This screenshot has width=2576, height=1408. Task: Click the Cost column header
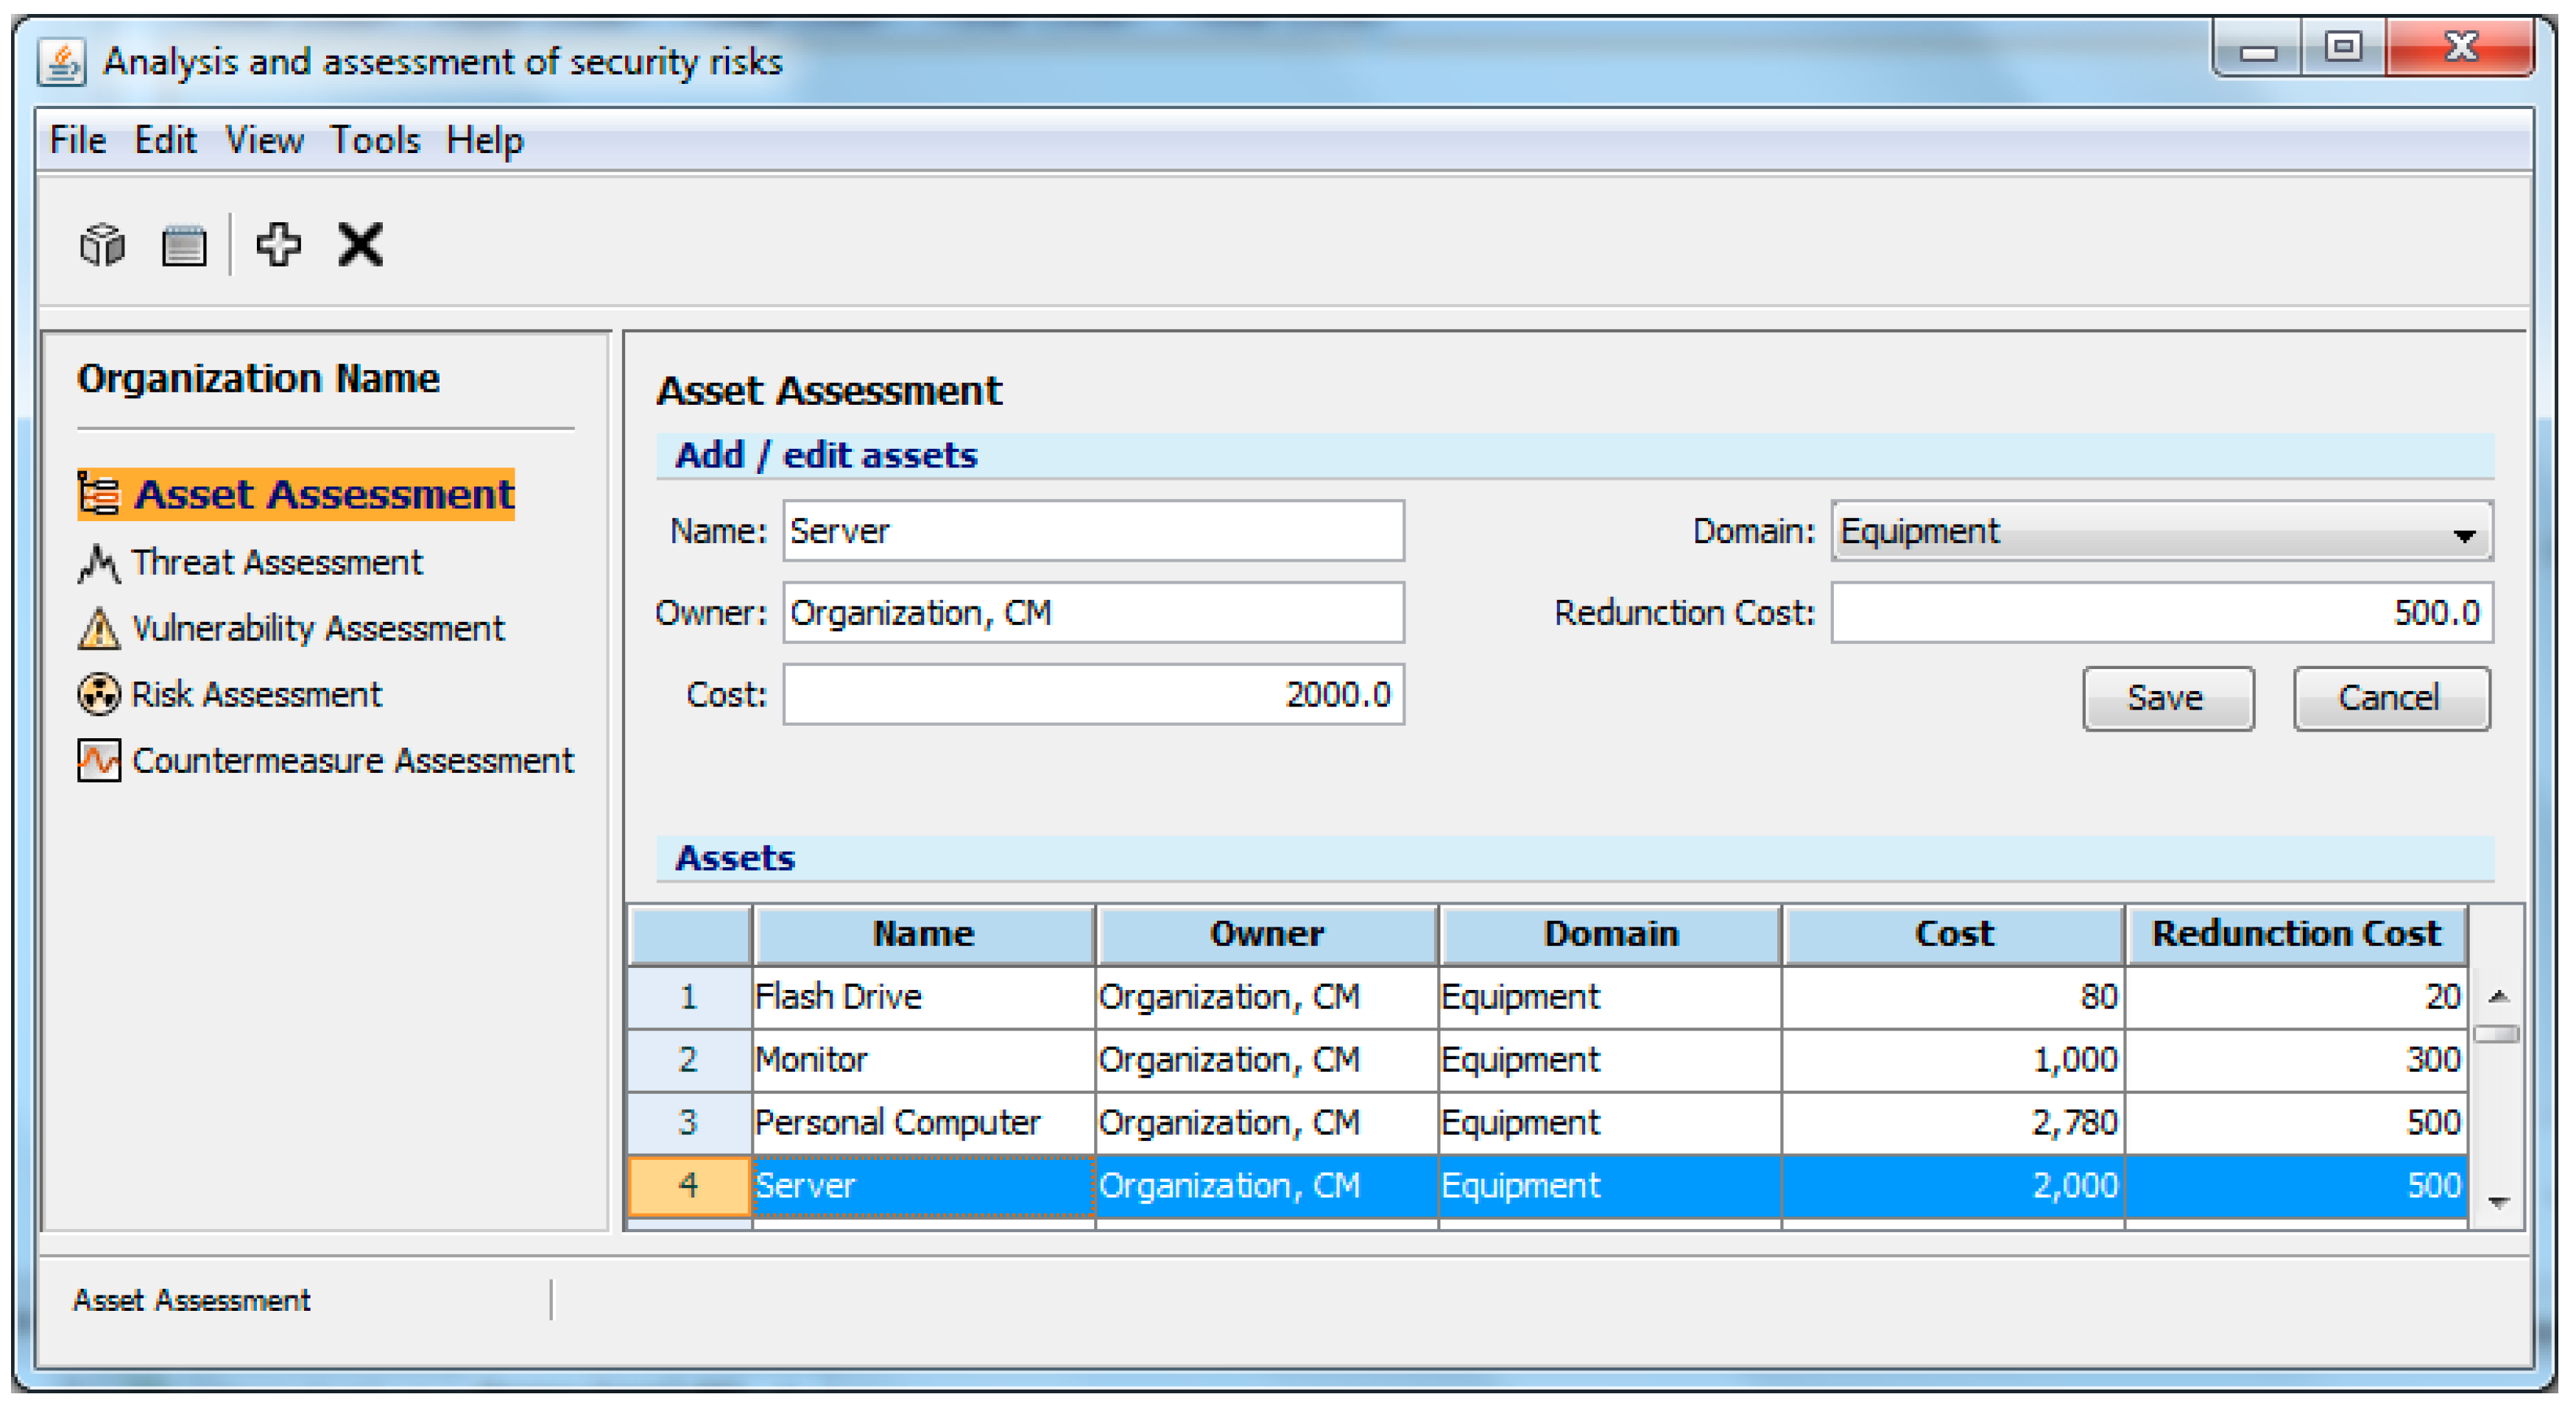coord(1952,934)
